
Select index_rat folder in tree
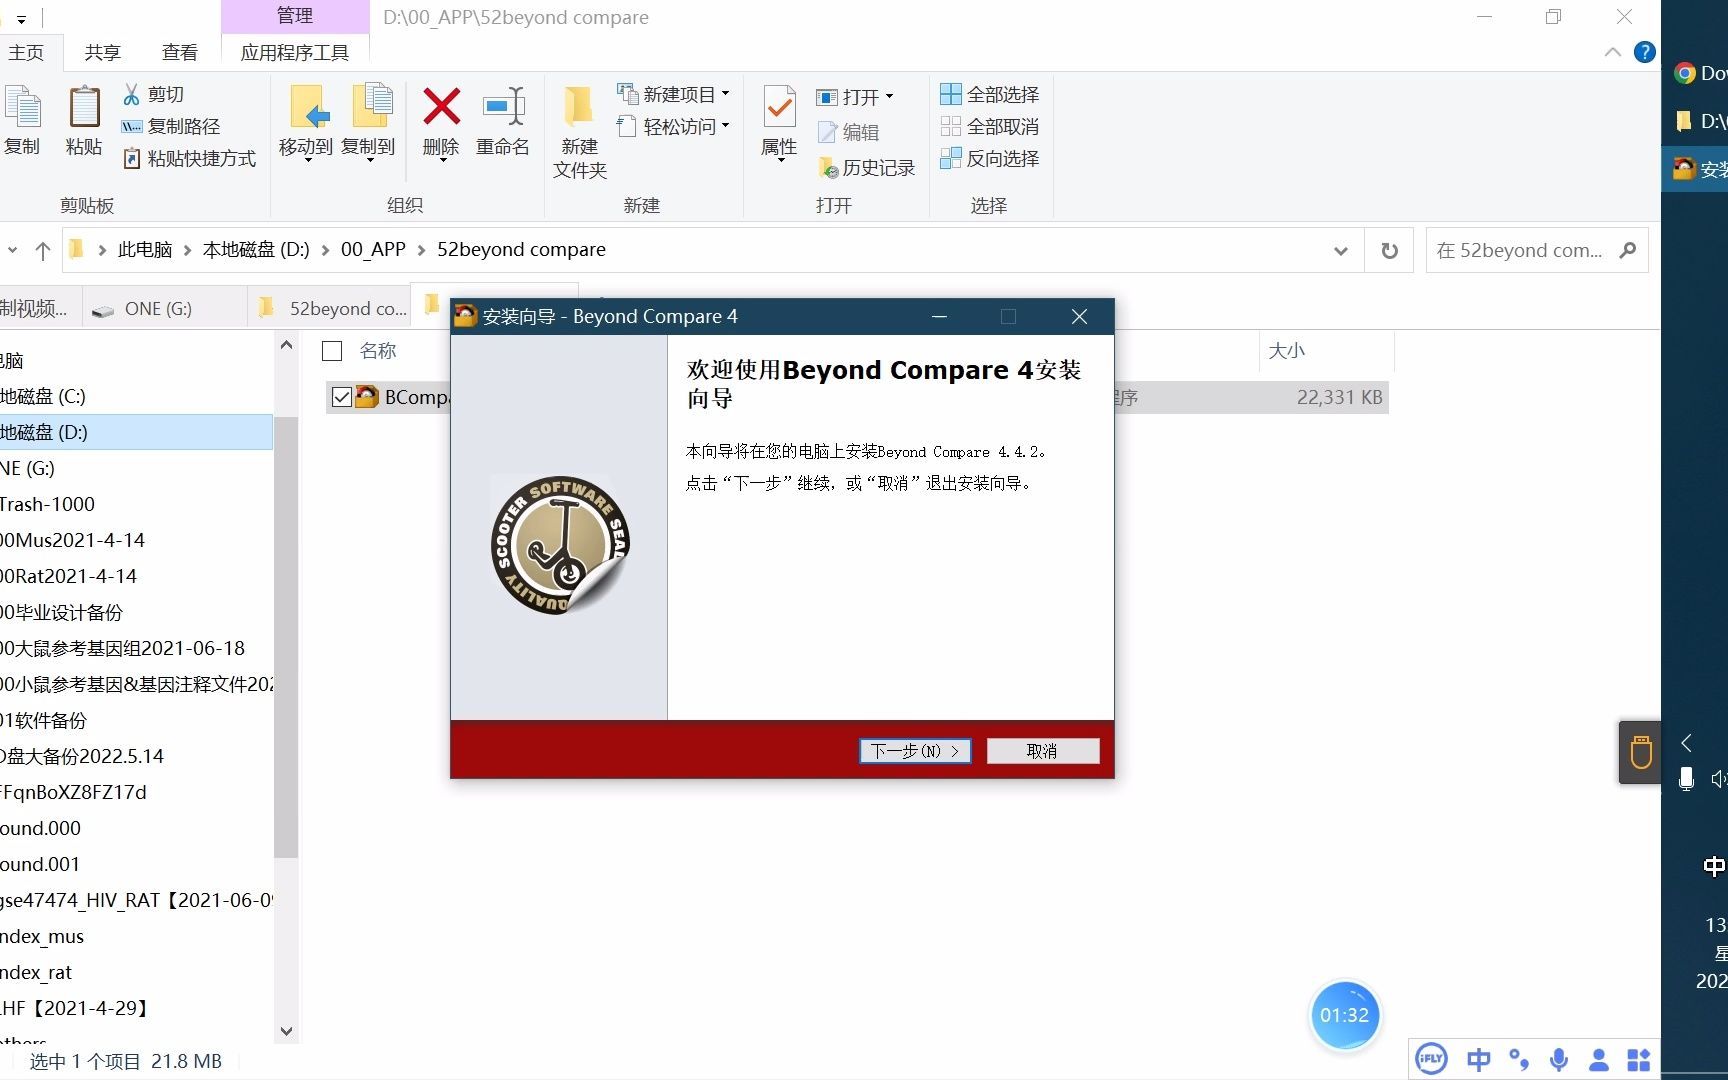136,972
